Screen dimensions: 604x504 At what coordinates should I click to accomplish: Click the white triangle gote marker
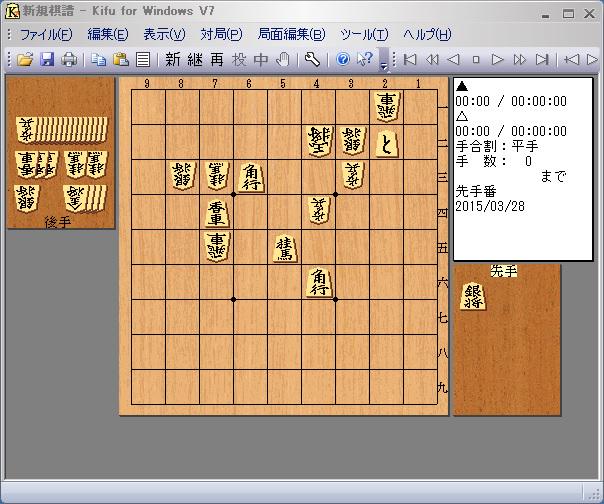(462, 116)
